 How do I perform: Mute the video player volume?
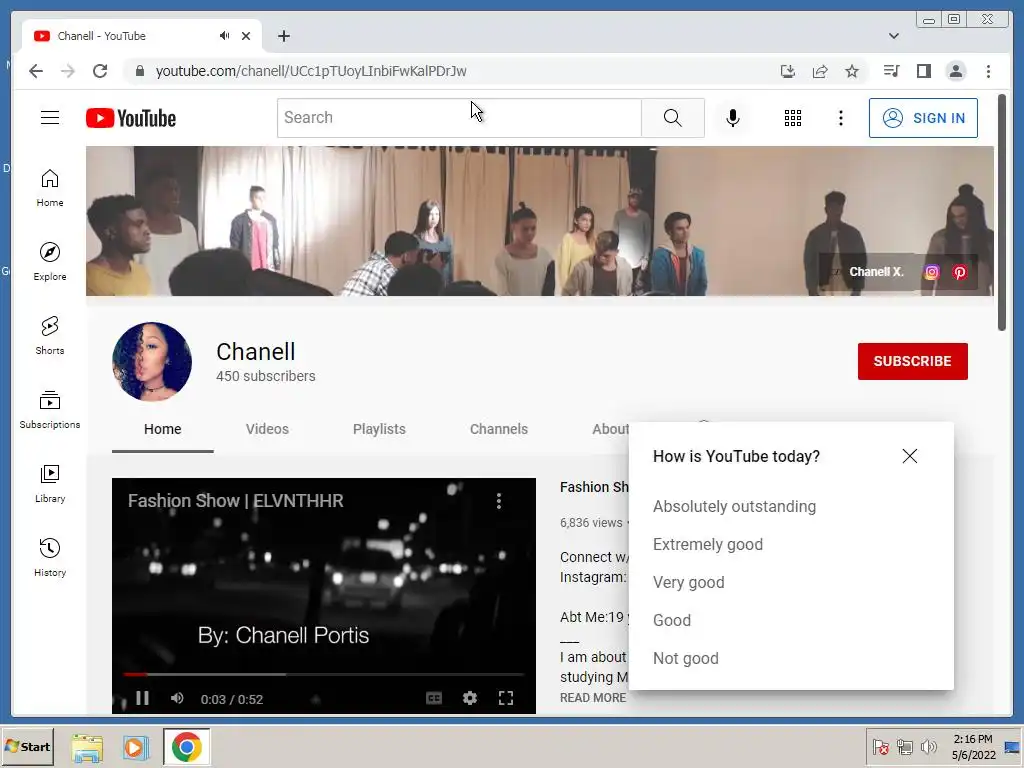click(177, 698)
